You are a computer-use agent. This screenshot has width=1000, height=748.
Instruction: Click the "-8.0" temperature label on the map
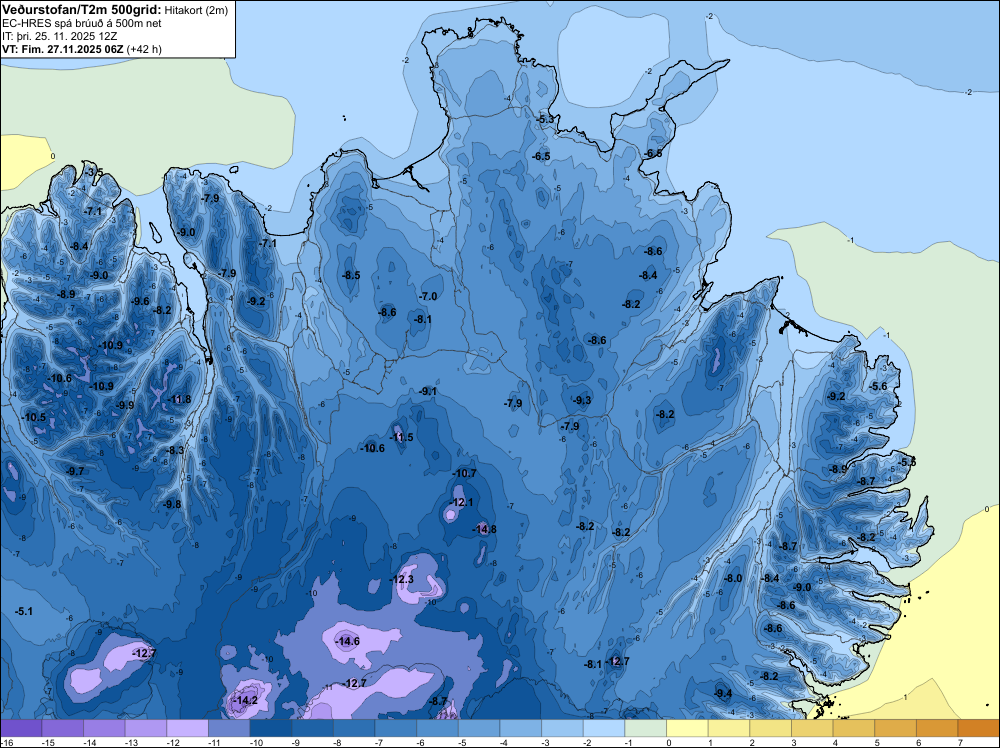point(733,578)
